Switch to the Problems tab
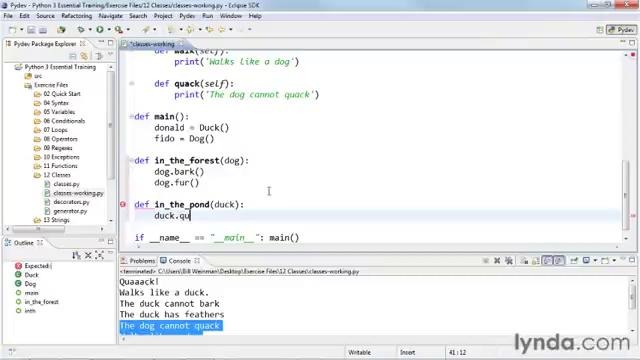640x360 pixels. [x=138, y=260]
